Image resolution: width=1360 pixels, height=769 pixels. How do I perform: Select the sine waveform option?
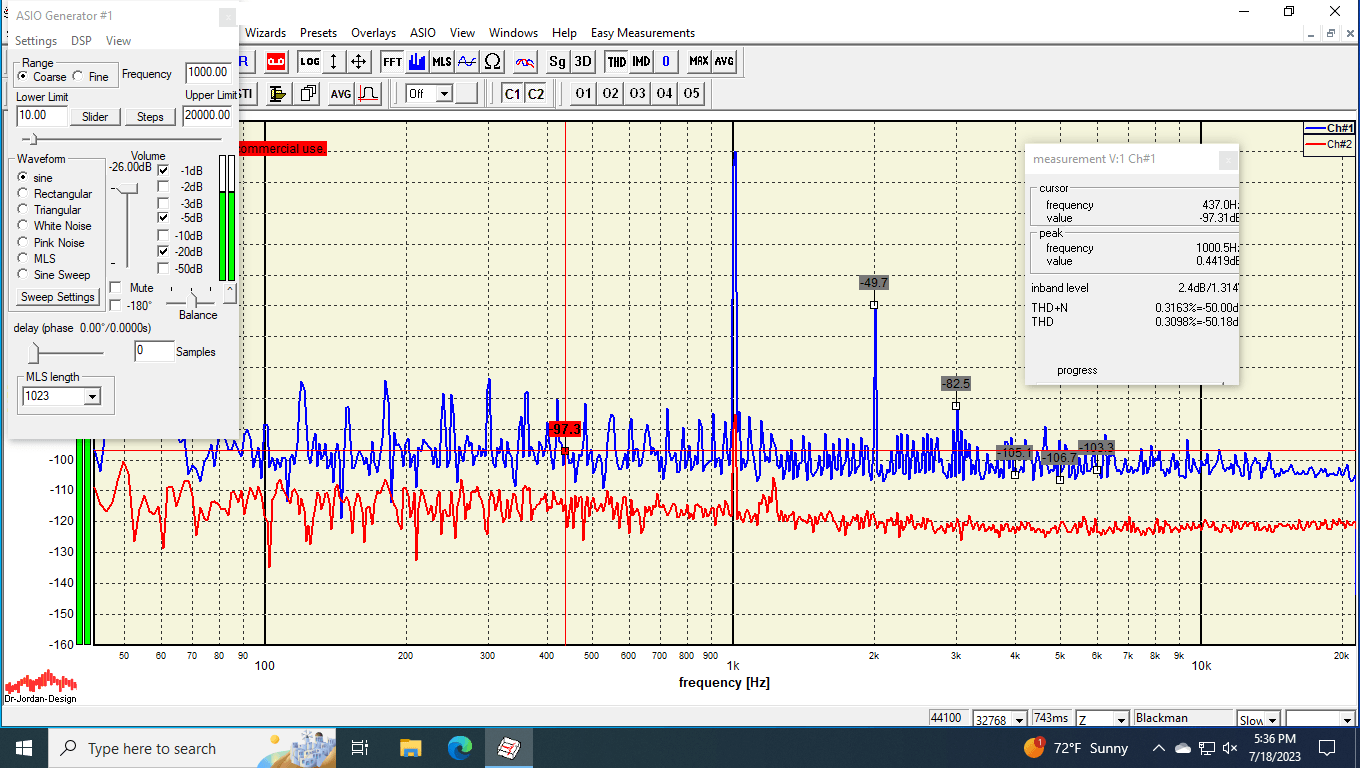[x=23, y=177]
